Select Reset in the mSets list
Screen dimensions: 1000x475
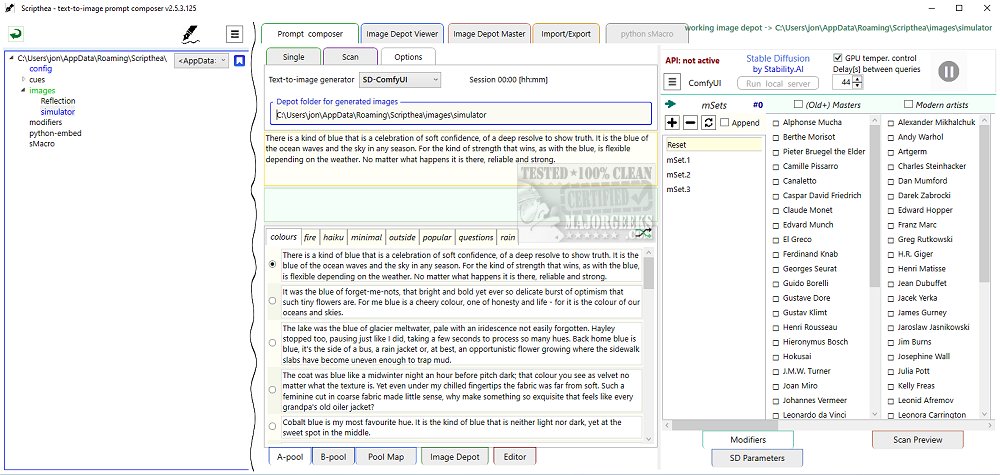713,145
